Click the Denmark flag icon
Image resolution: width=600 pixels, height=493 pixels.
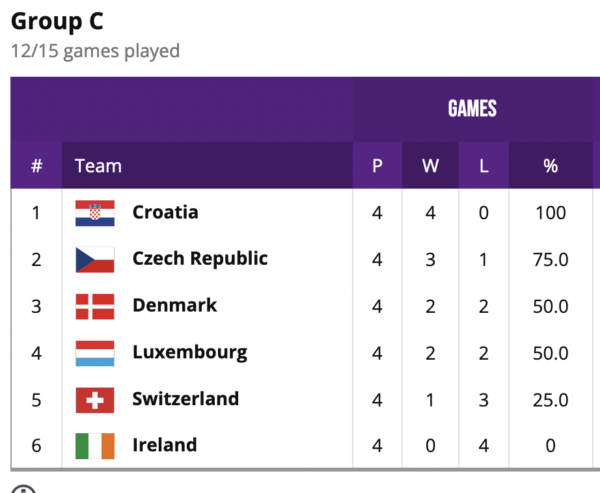(95, 306)
